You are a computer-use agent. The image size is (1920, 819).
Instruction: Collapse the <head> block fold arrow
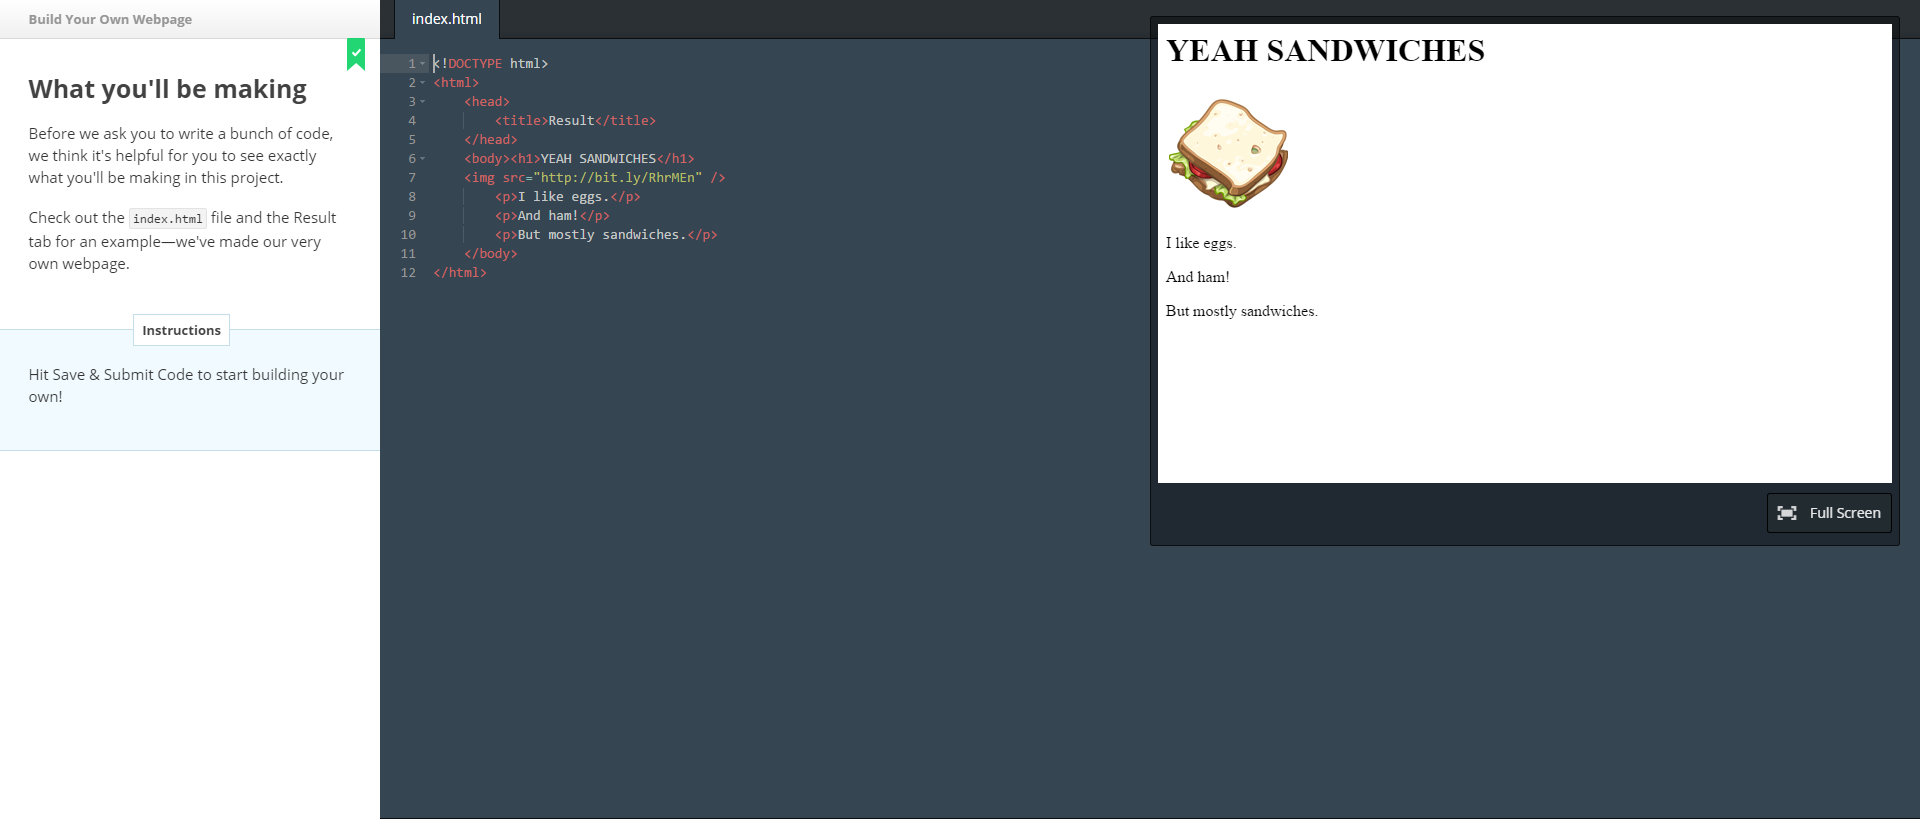tap(423, 102)
